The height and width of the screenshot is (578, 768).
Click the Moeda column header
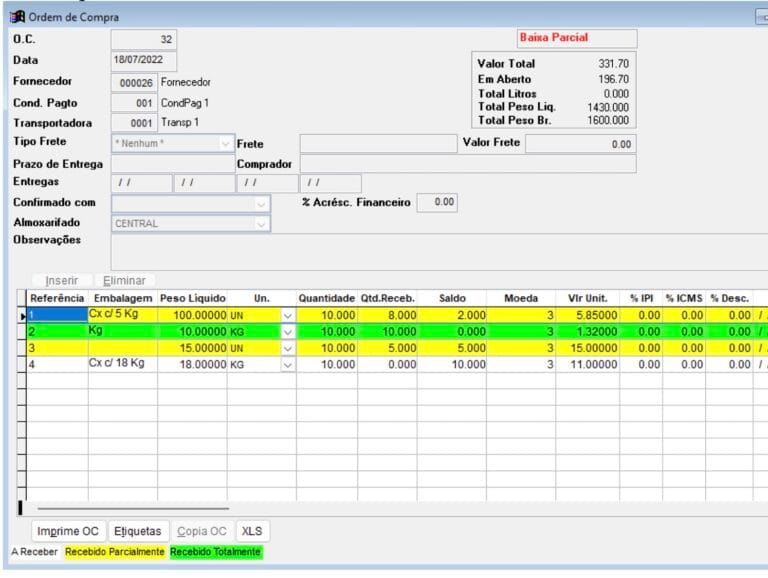point(521,298)
